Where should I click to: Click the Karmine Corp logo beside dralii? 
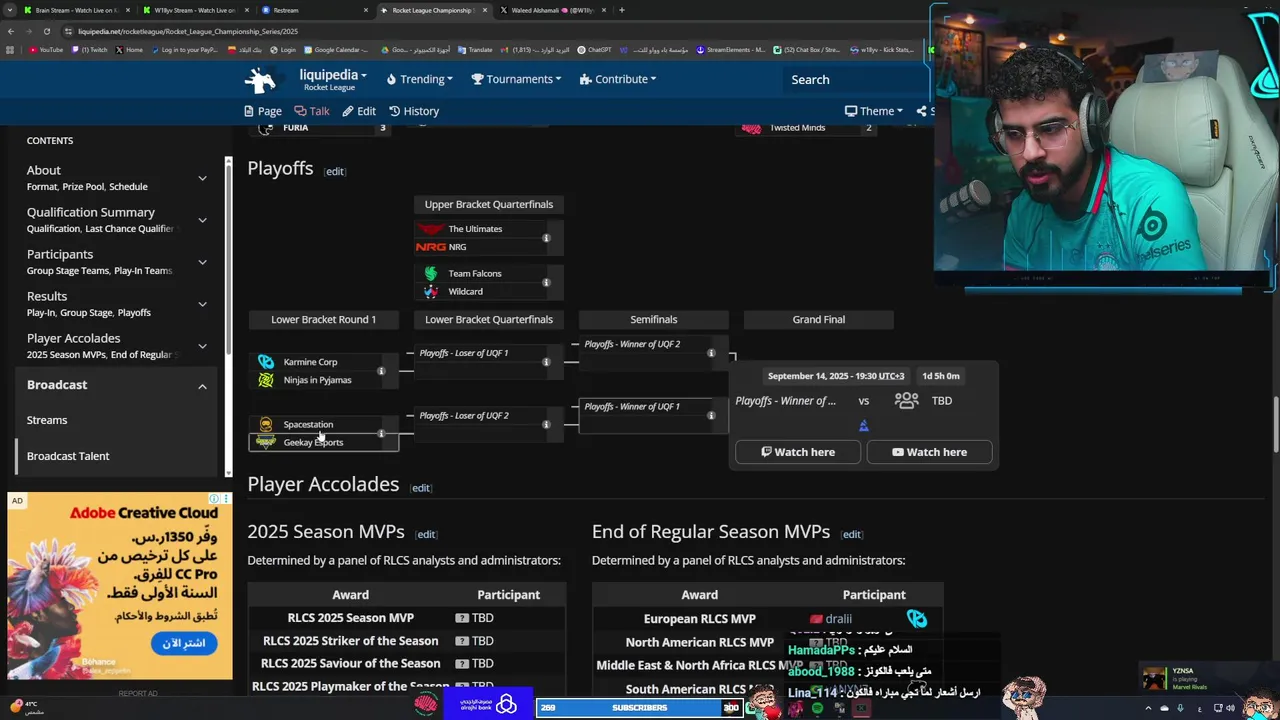[x=917, y=619]
